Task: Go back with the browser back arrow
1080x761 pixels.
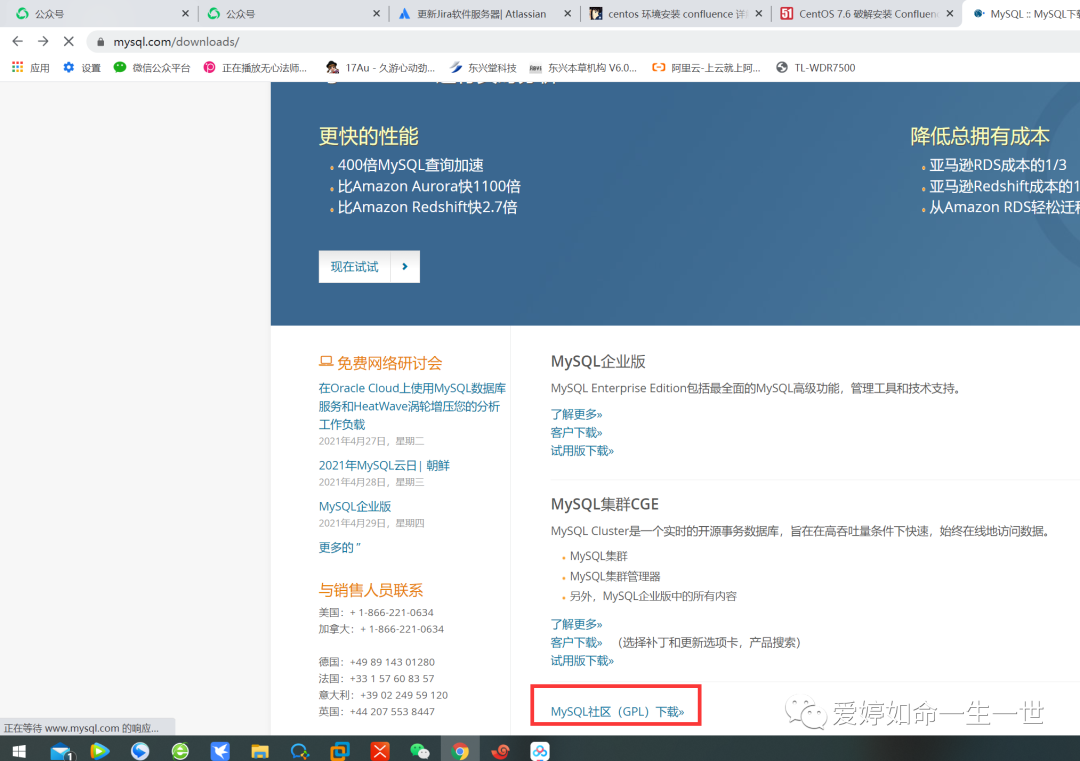Action: point(18,41)
